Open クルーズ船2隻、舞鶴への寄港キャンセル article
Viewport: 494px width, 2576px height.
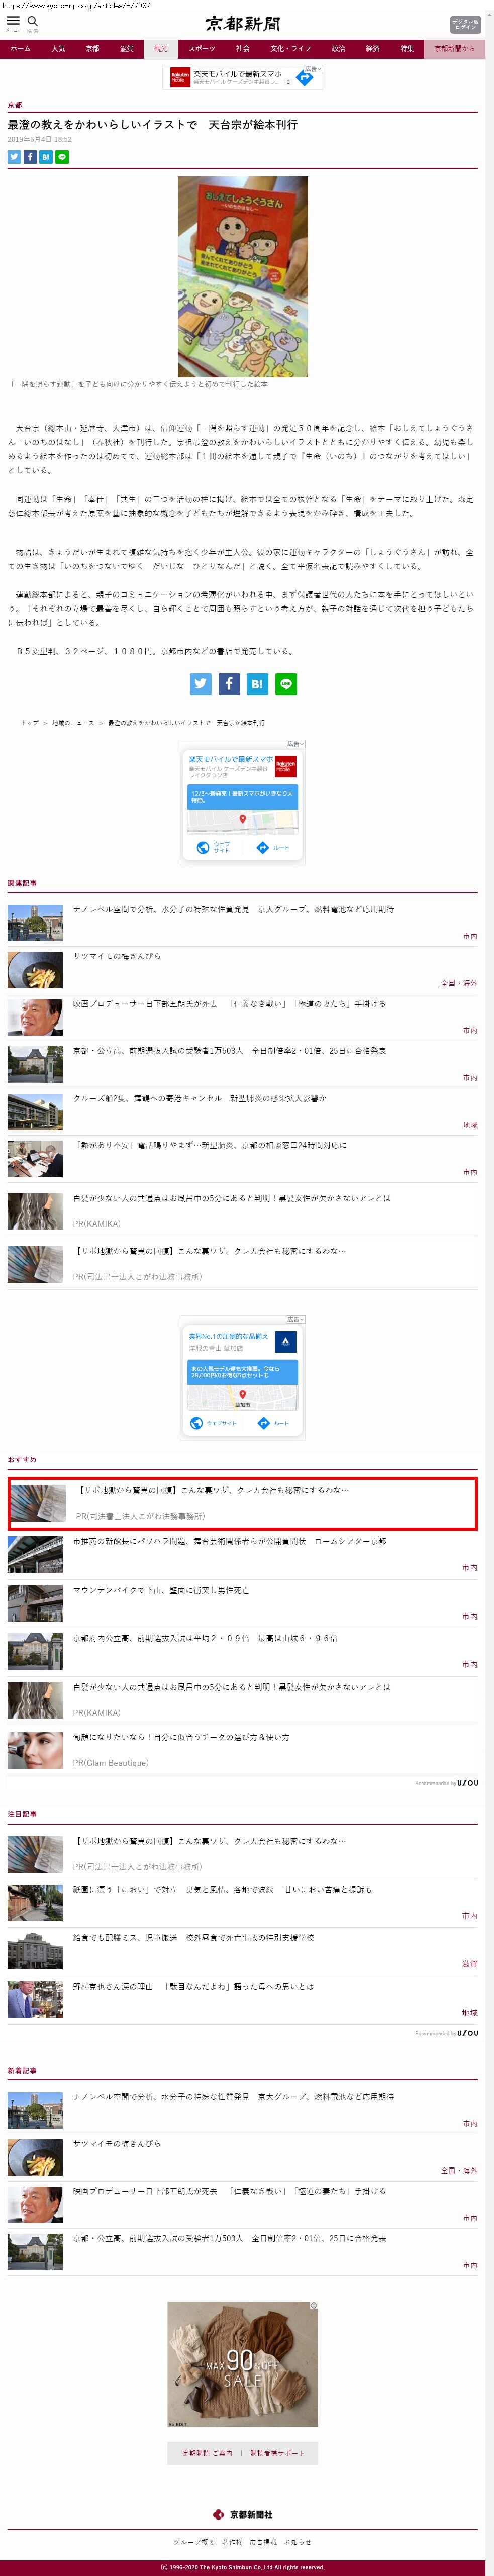tap(199, 1098)
